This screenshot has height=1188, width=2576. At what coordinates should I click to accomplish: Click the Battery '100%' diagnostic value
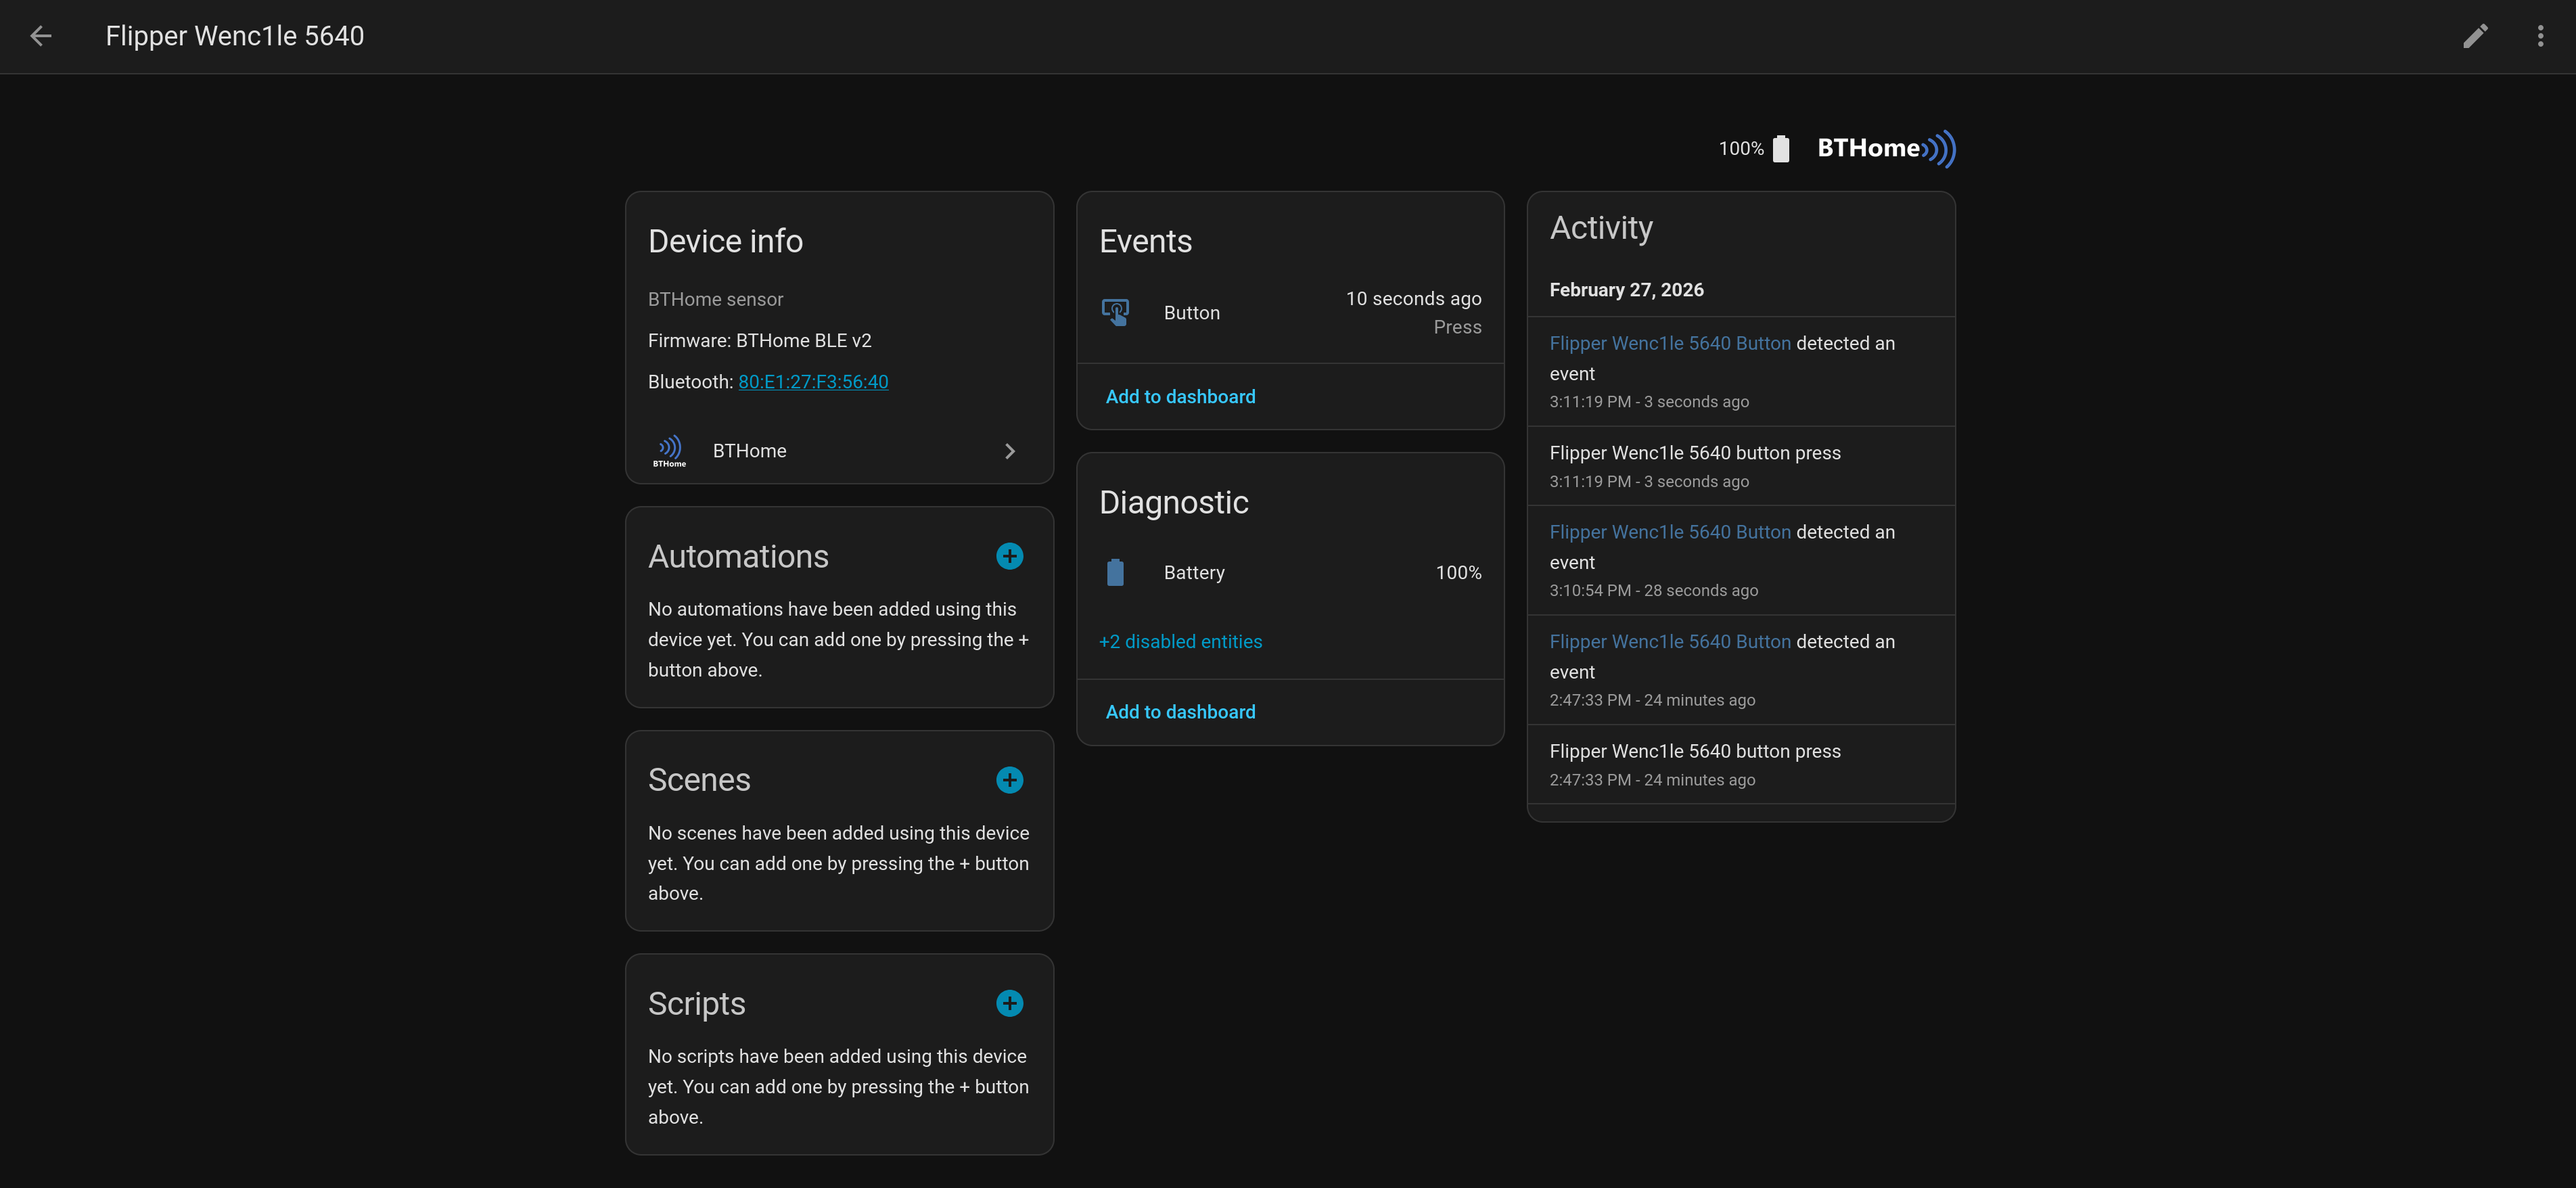[1458, 572]
